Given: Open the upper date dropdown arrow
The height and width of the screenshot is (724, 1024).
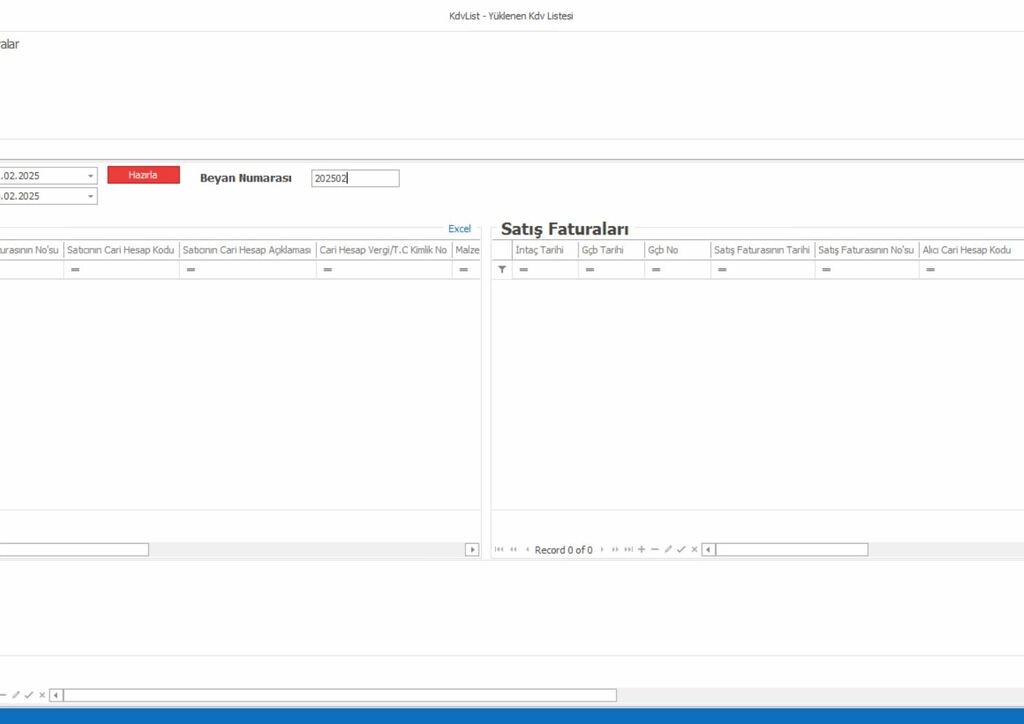Looking at the screenshot, I should coord(90,176).
